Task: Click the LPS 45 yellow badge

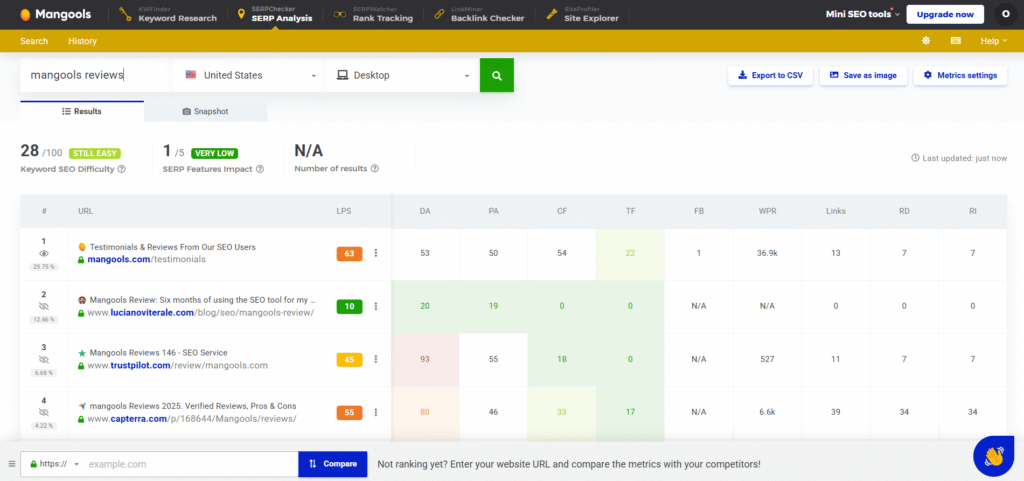Action: click(349, 360)
